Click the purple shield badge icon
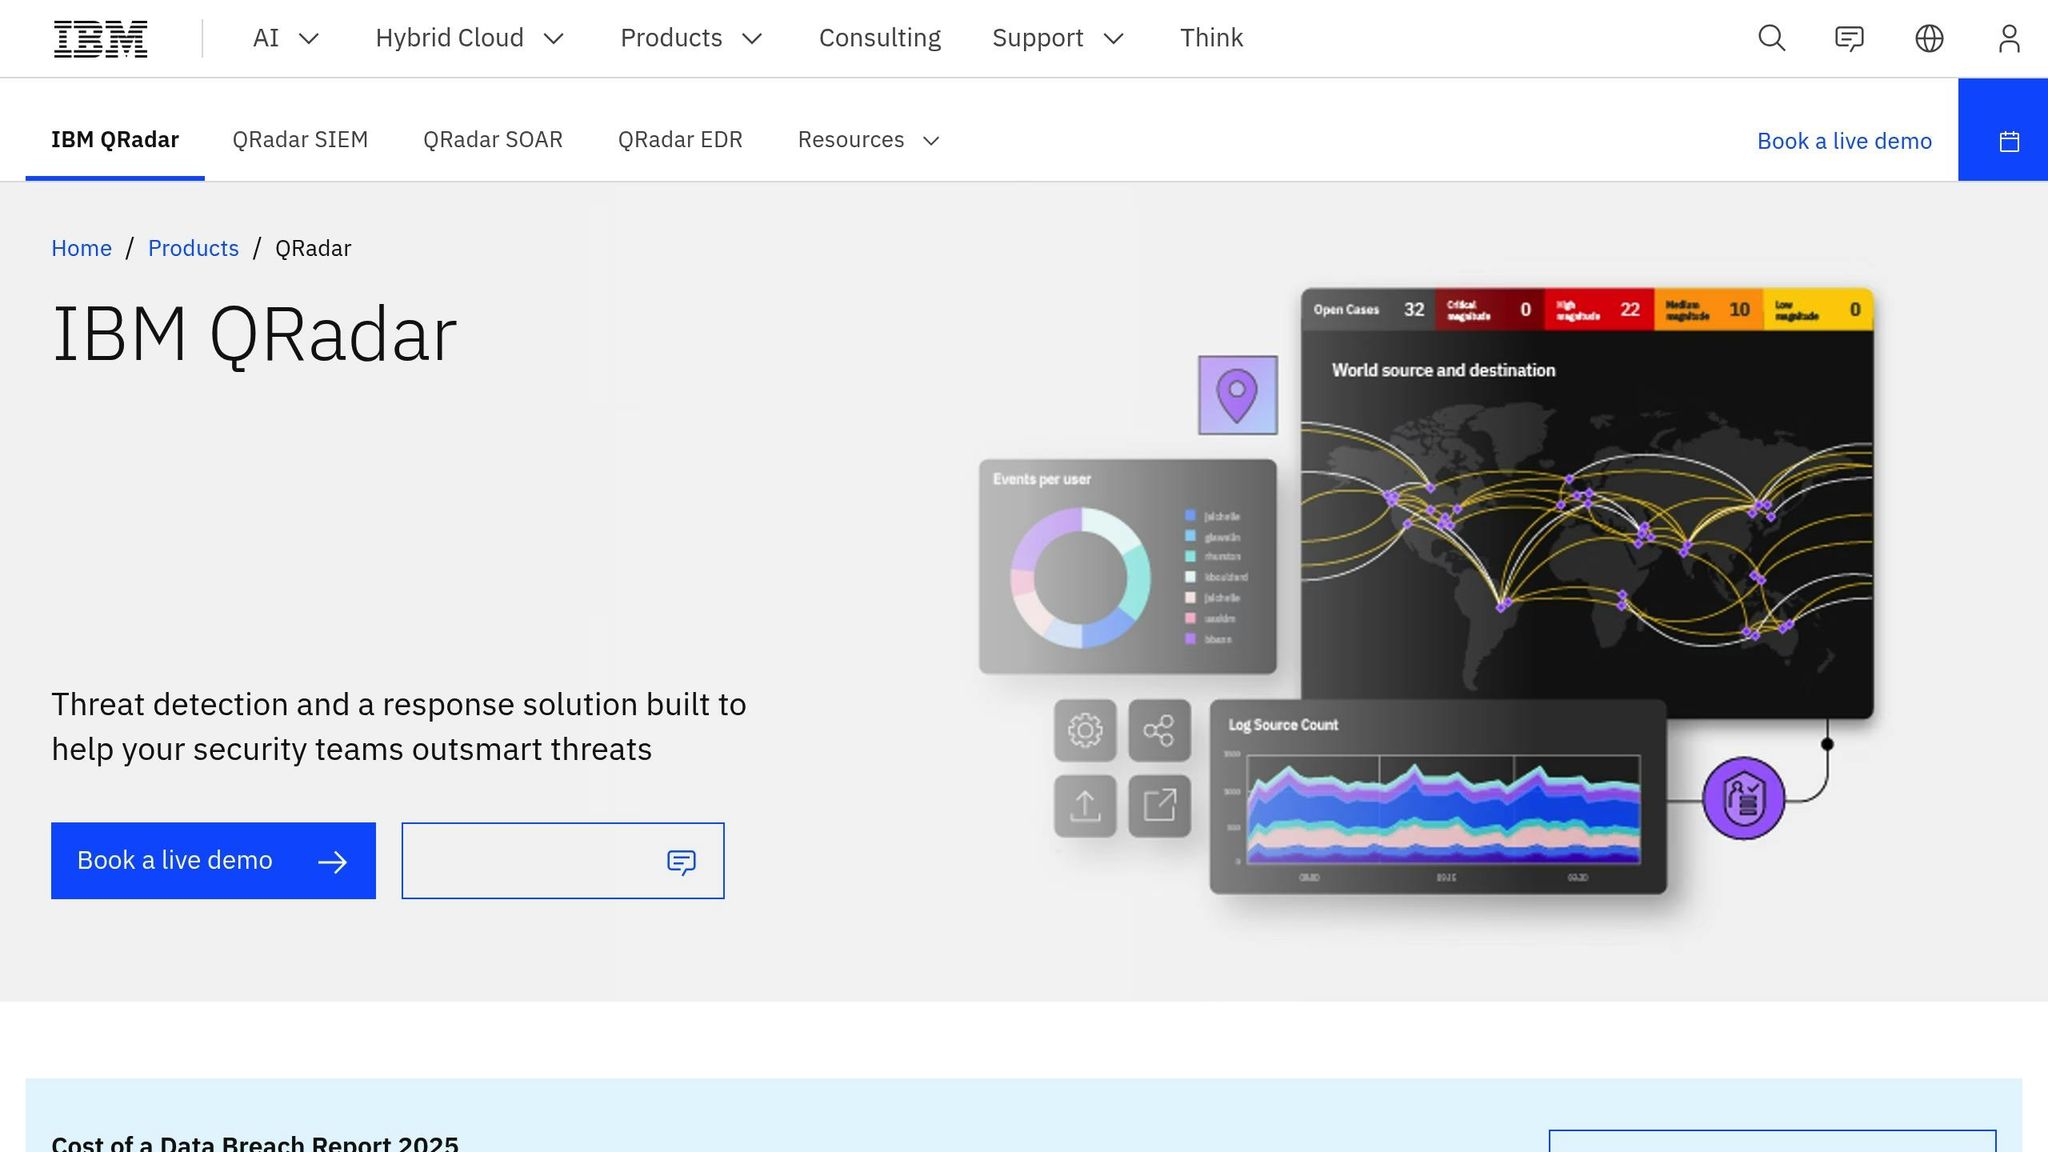 pyautogui.click(x=1743, y=798)
